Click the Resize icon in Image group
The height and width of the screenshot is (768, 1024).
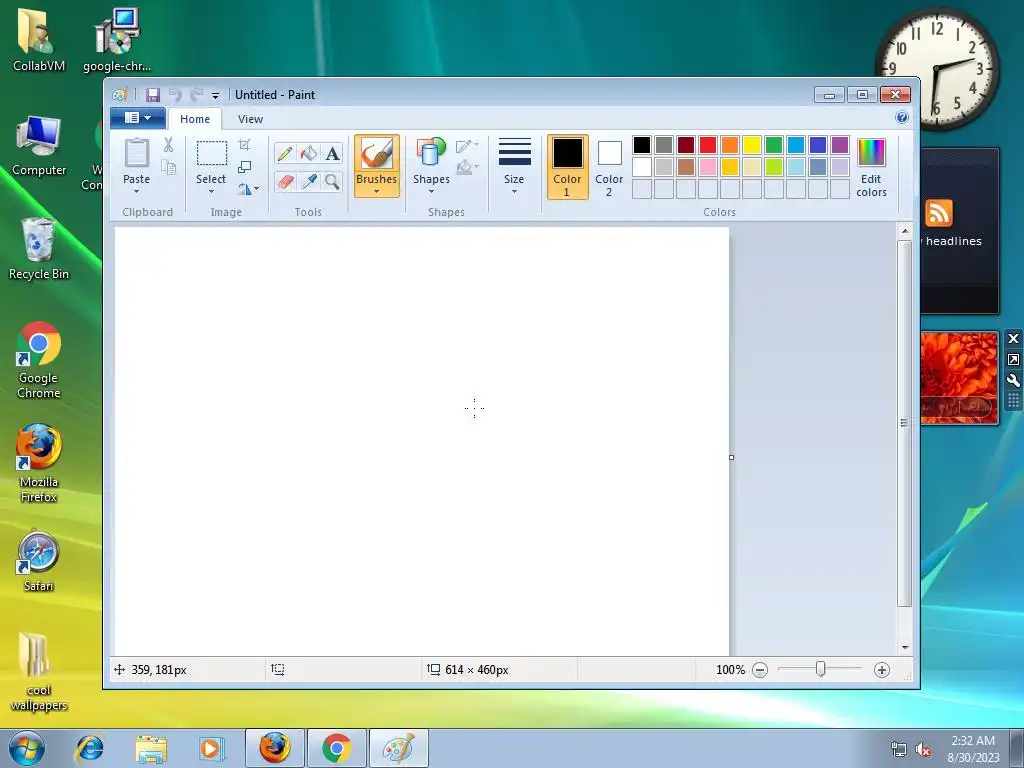pos(244,167)
